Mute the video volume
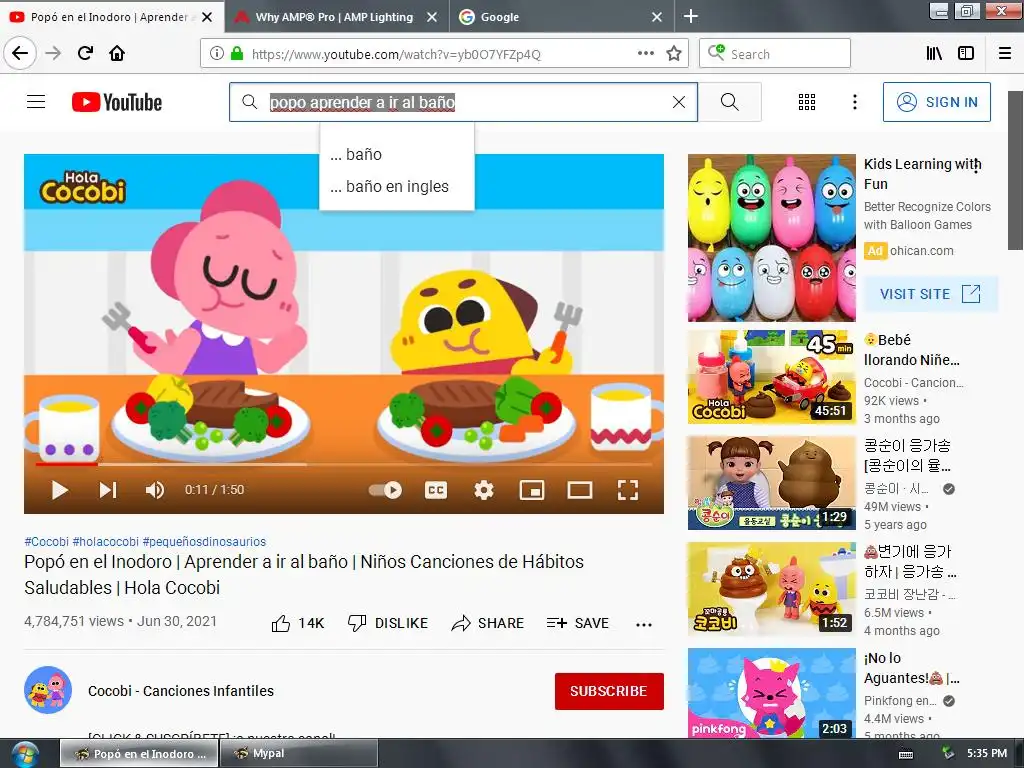Screen dimensions: 1024x768 click(155, 490)
